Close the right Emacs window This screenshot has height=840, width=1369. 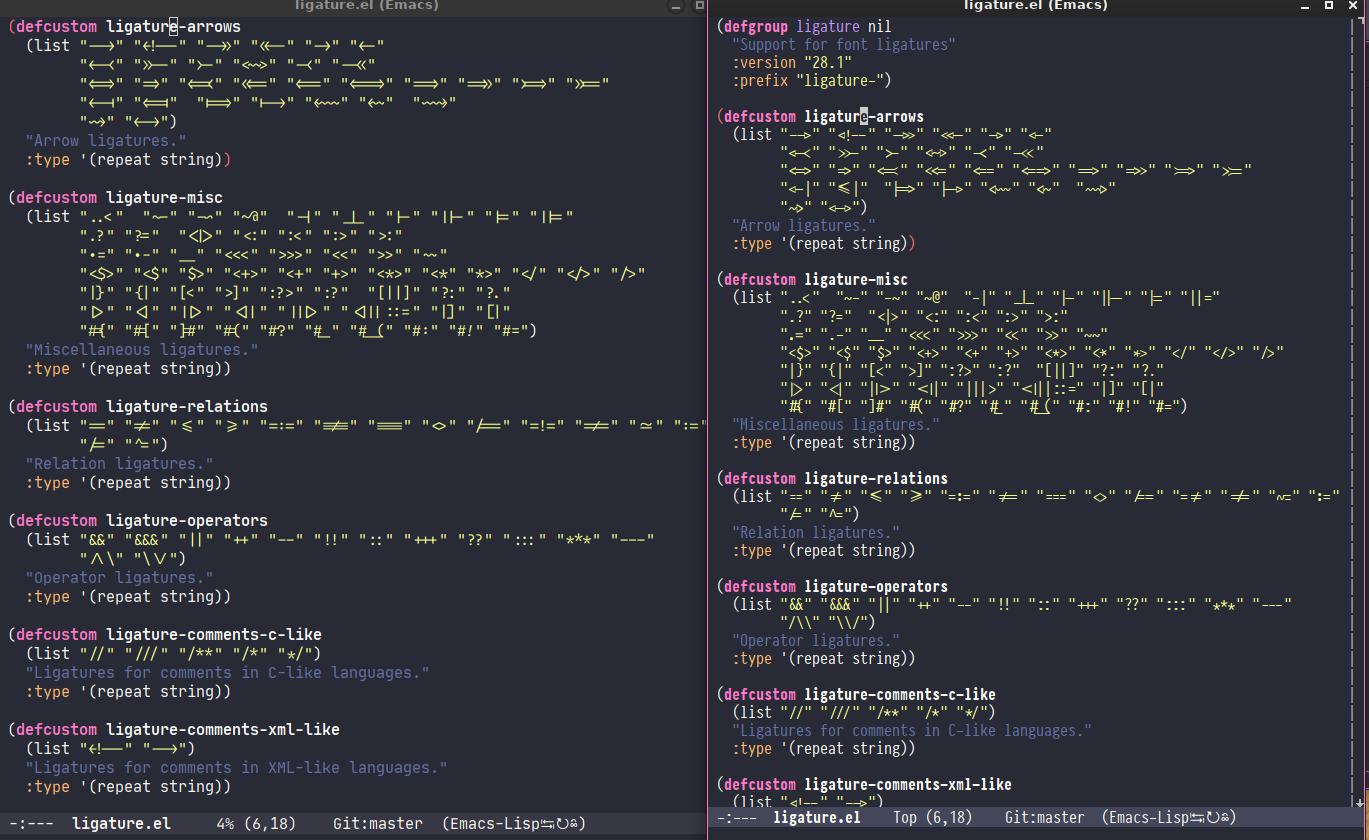coord(1353,5)
